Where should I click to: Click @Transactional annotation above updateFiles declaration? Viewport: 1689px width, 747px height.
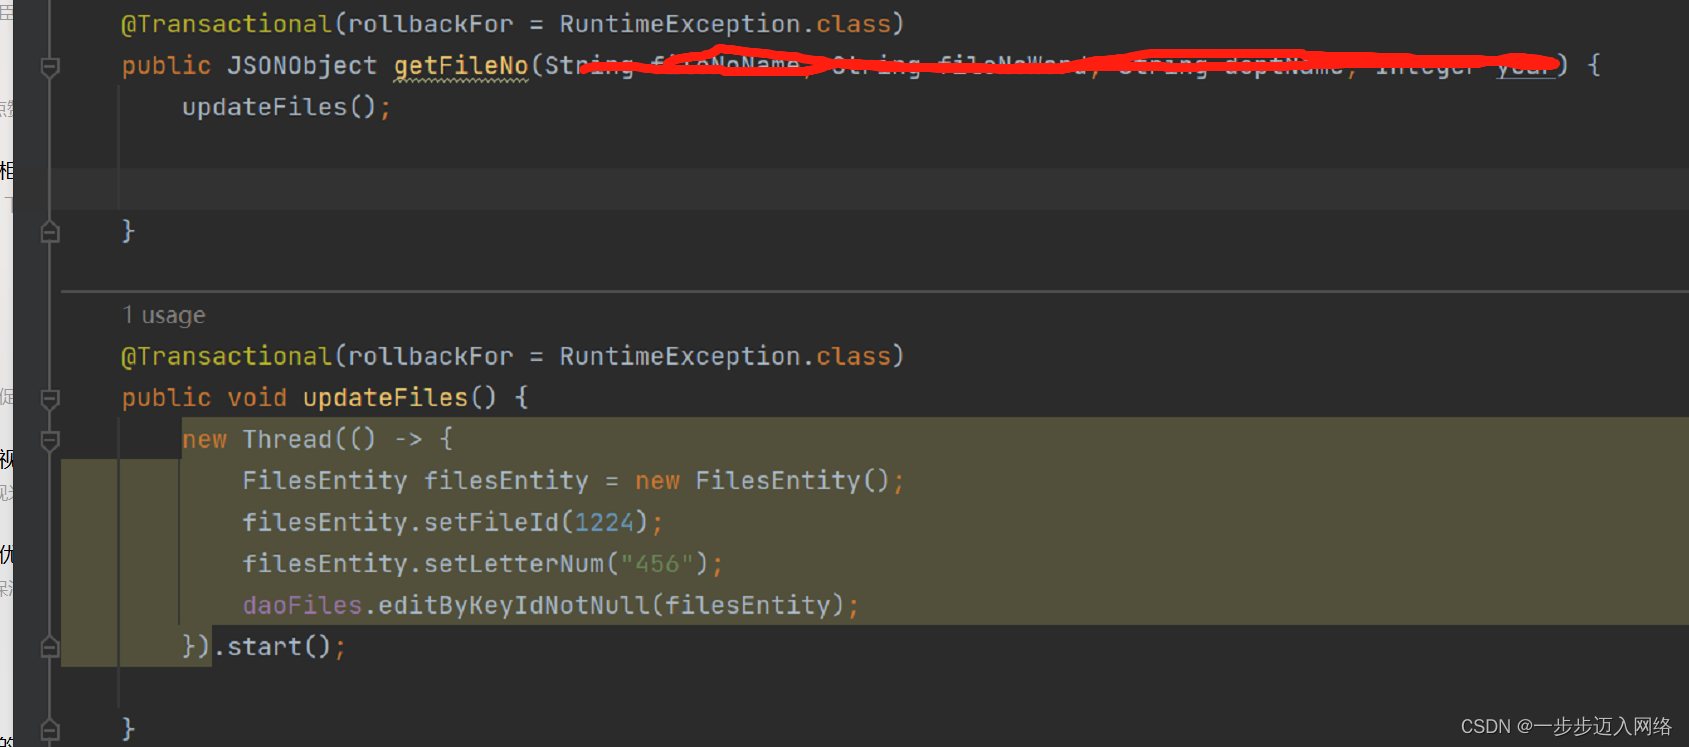click(226, 357)
